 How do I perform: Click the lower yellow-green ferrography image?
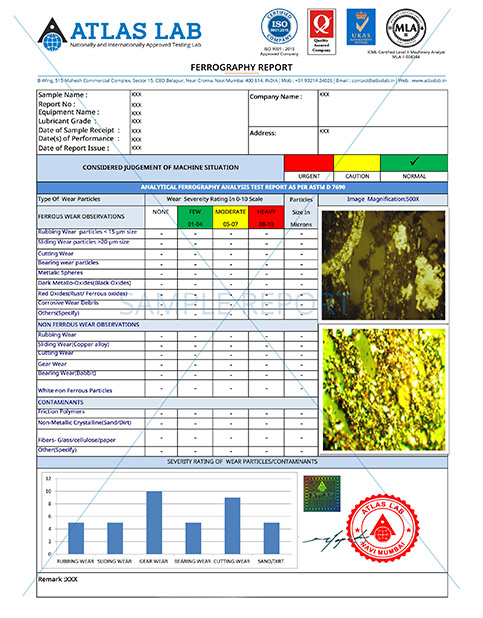[x=384, y=389]
